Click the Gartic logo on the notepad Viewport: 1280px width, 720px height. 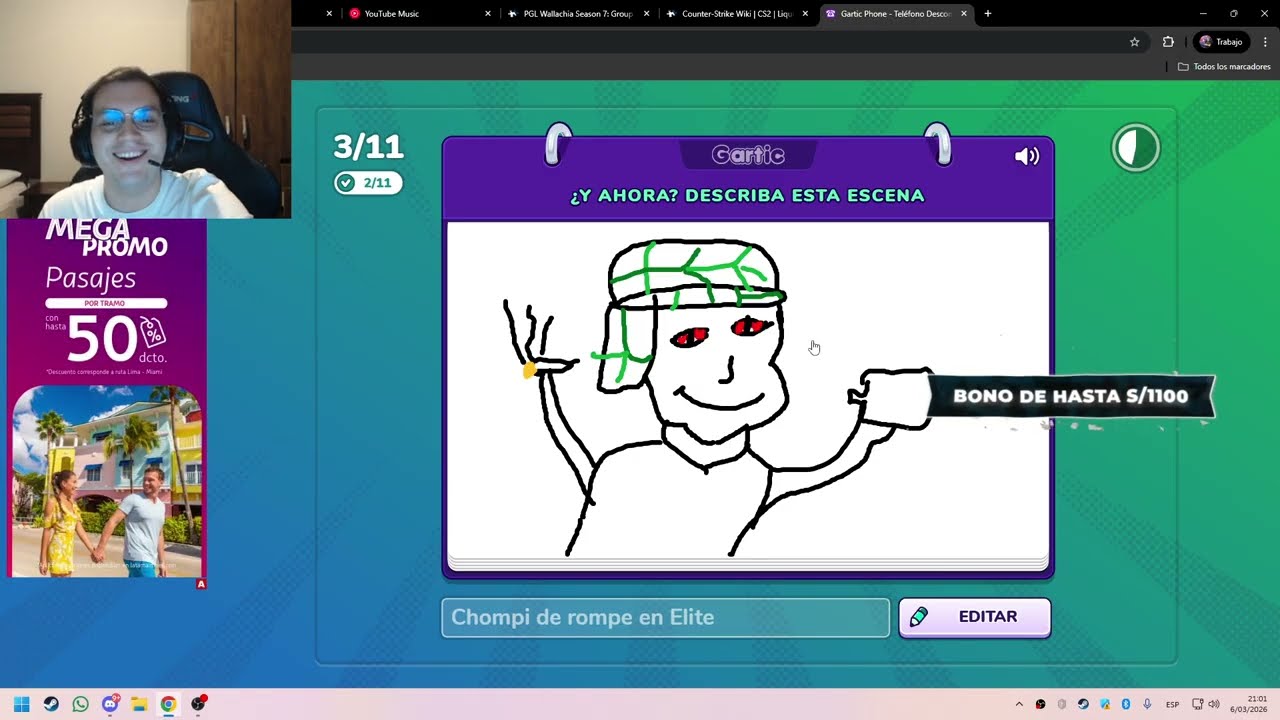pyautogui.click(x=748, y=155)
